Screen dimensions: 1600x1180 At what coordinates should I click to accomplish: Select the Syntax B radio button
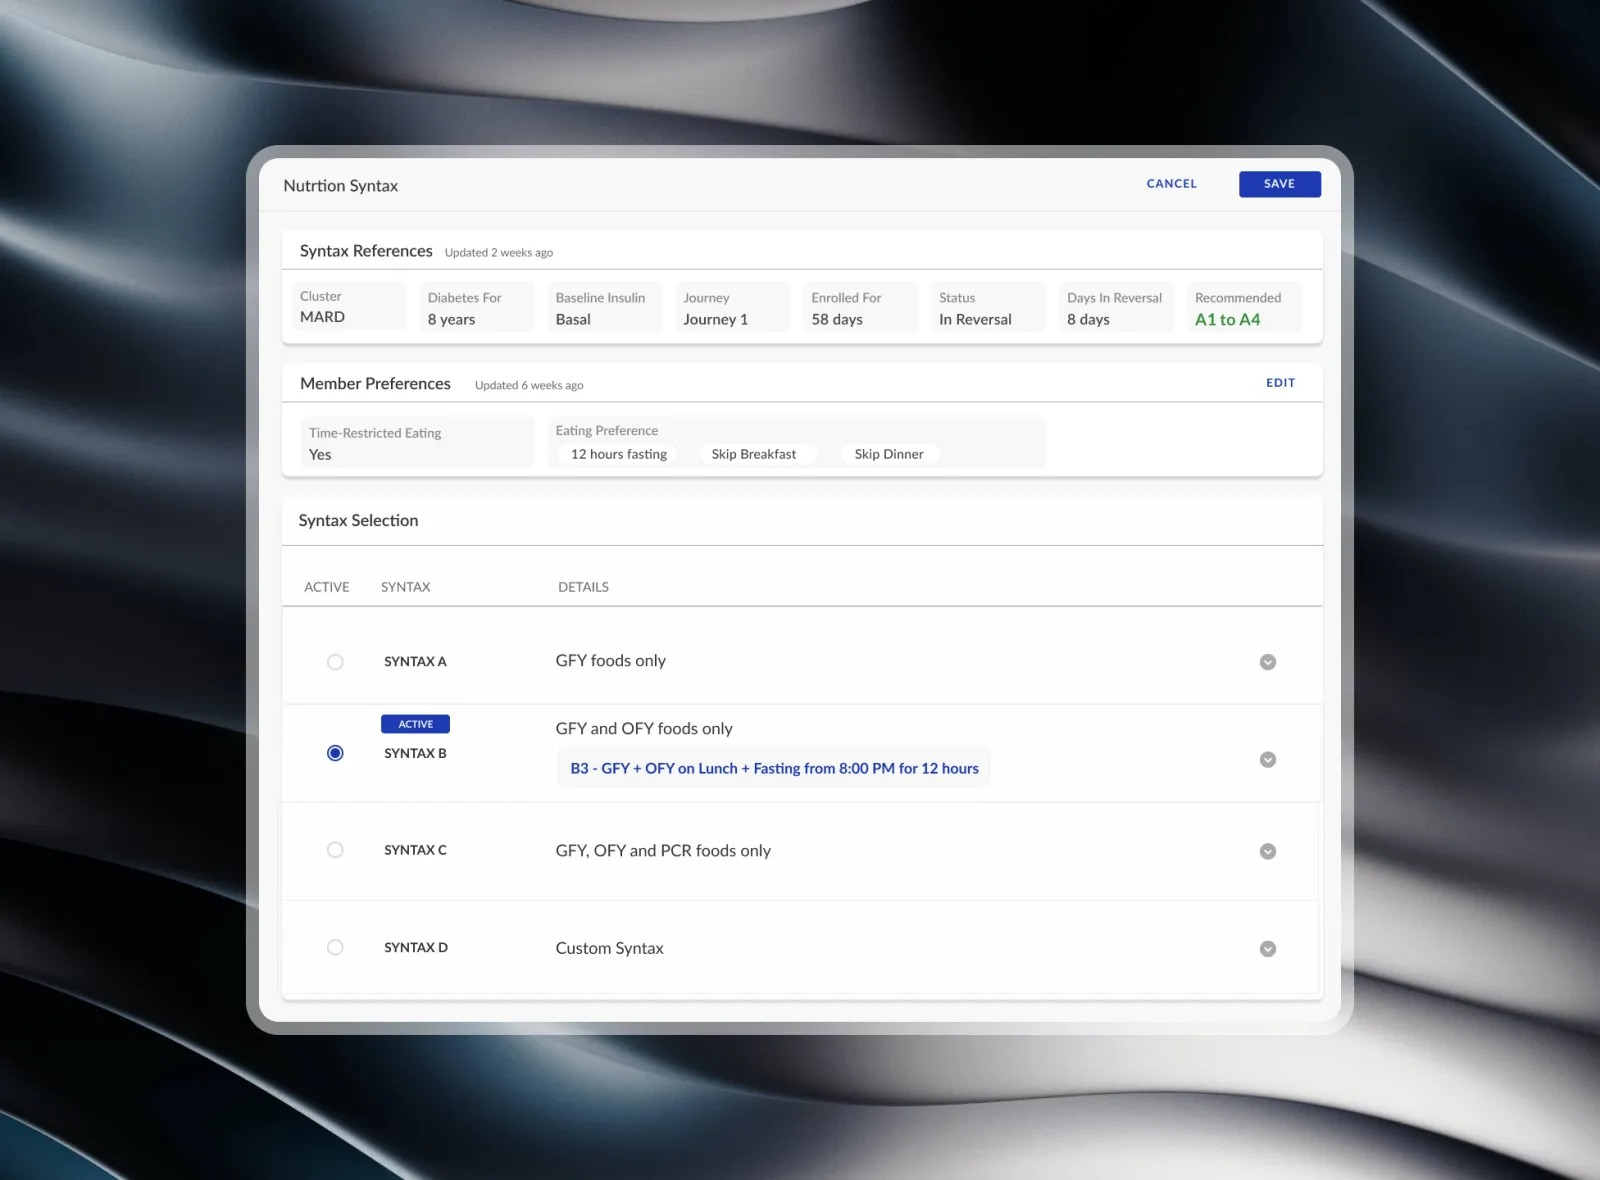point(335,753)
